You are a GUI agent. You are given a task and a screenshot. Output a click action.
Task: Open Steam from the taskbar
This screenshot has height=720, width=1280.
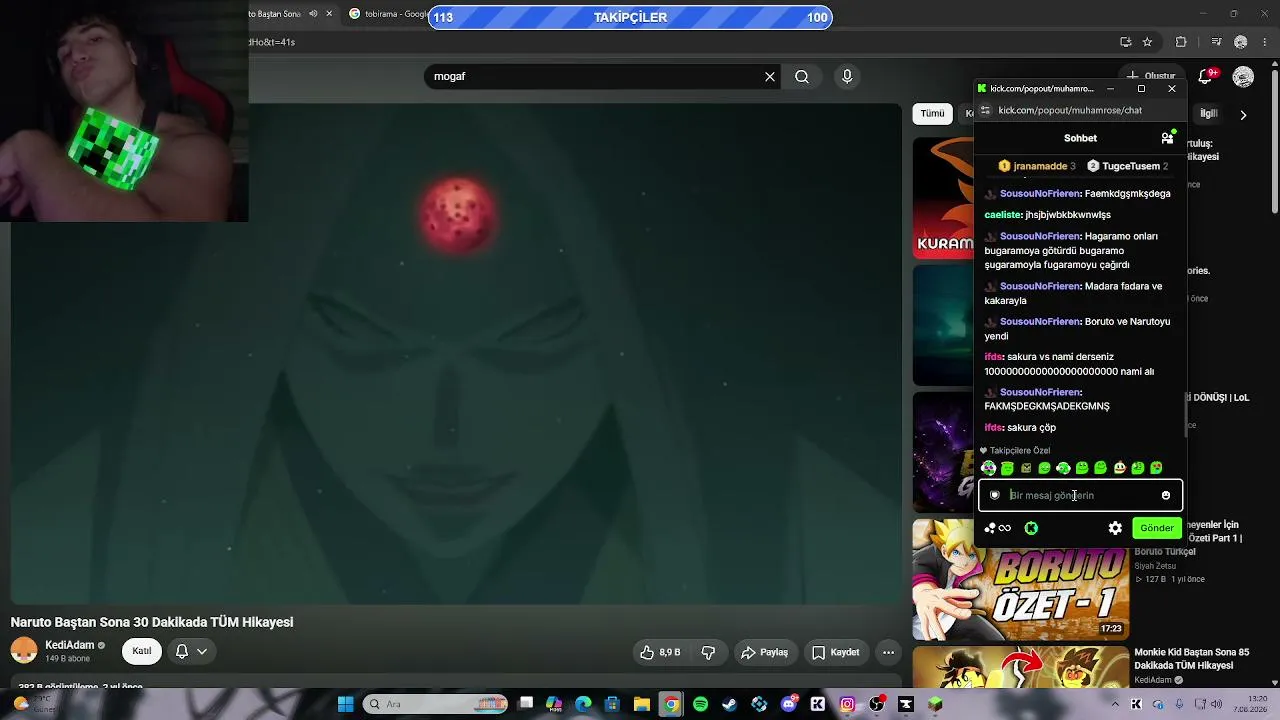coord(730,704)
